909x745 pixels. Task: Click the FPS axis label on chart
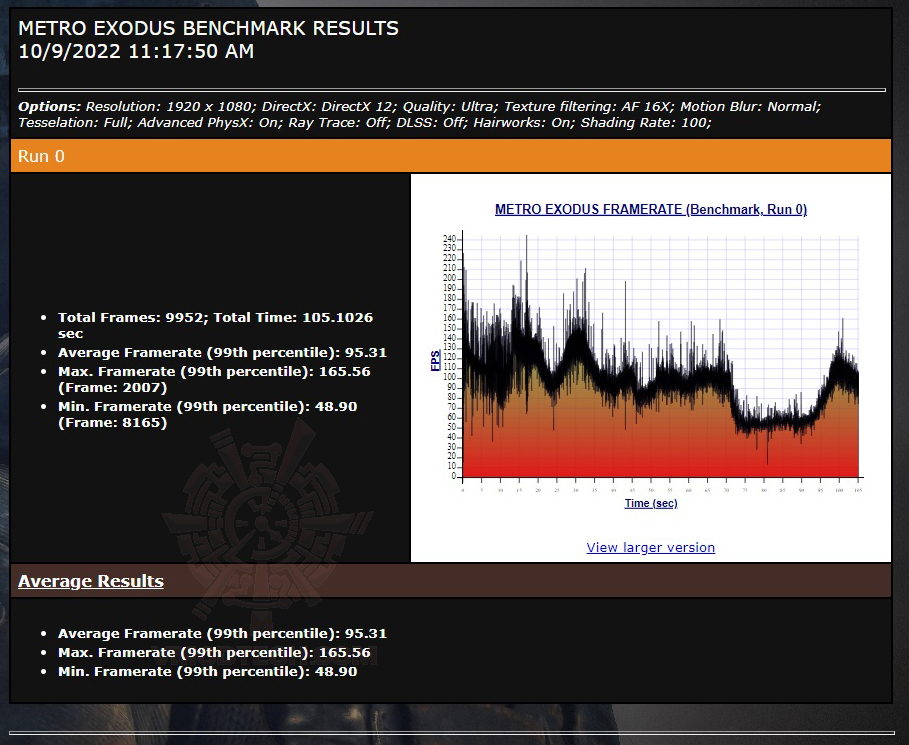[435, 361]
